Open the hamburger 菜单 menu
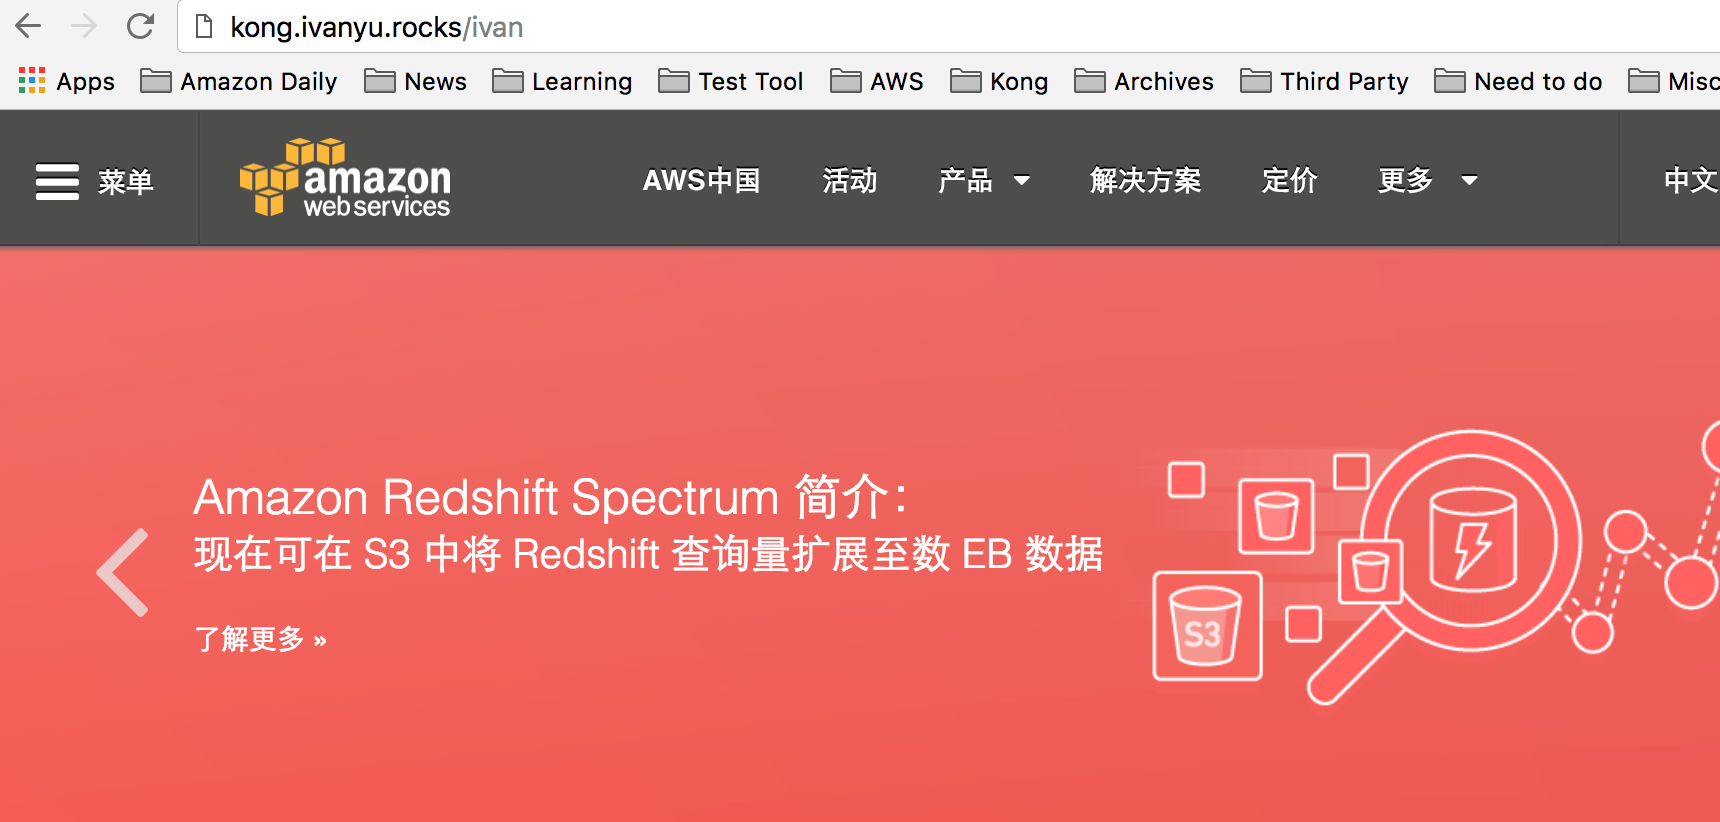The width and height of the screenshot is (1720, 822). (x=94, y=181)
